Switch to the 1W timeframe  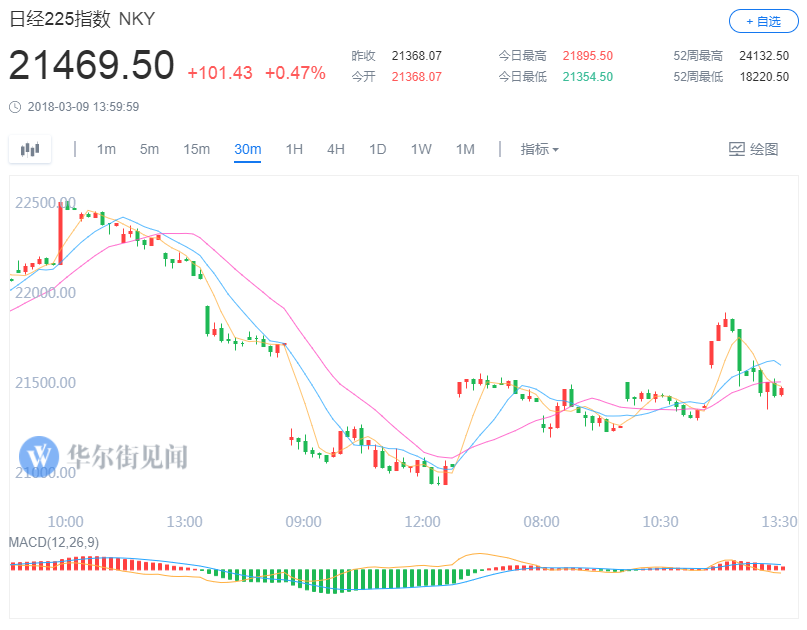(x=421, y=149)
